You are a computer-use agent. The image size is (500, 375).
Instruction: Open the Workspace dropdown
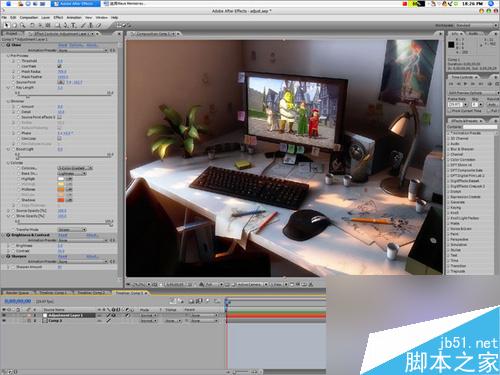(476, 25)
